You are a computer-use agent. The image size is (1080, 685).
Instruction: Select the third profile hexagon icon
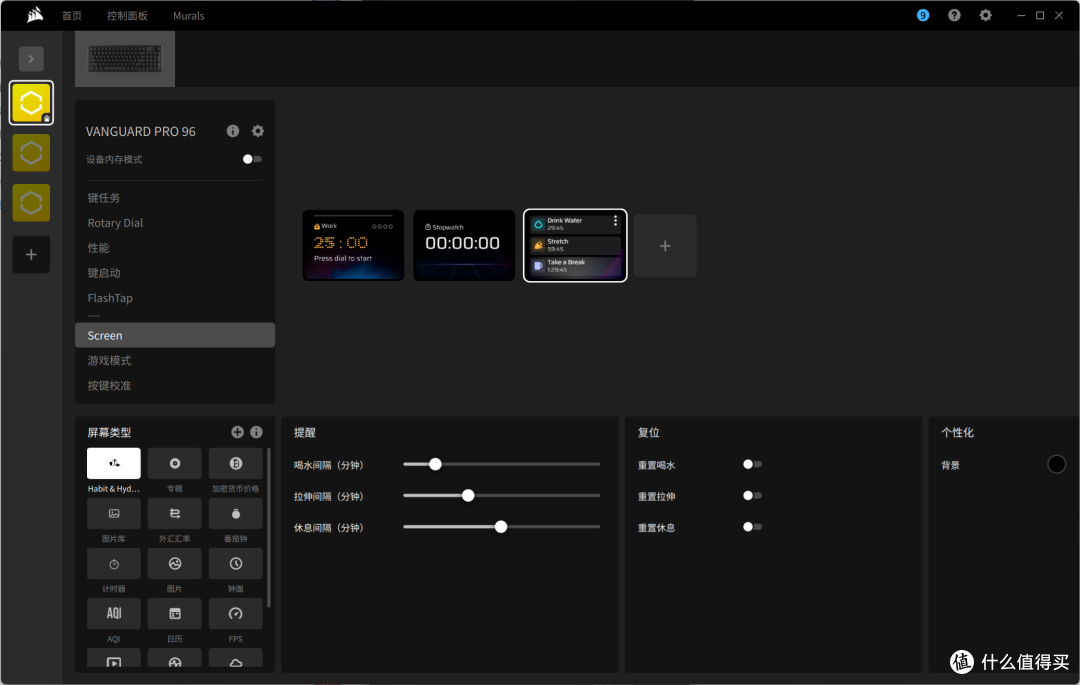tap(31, 203)
